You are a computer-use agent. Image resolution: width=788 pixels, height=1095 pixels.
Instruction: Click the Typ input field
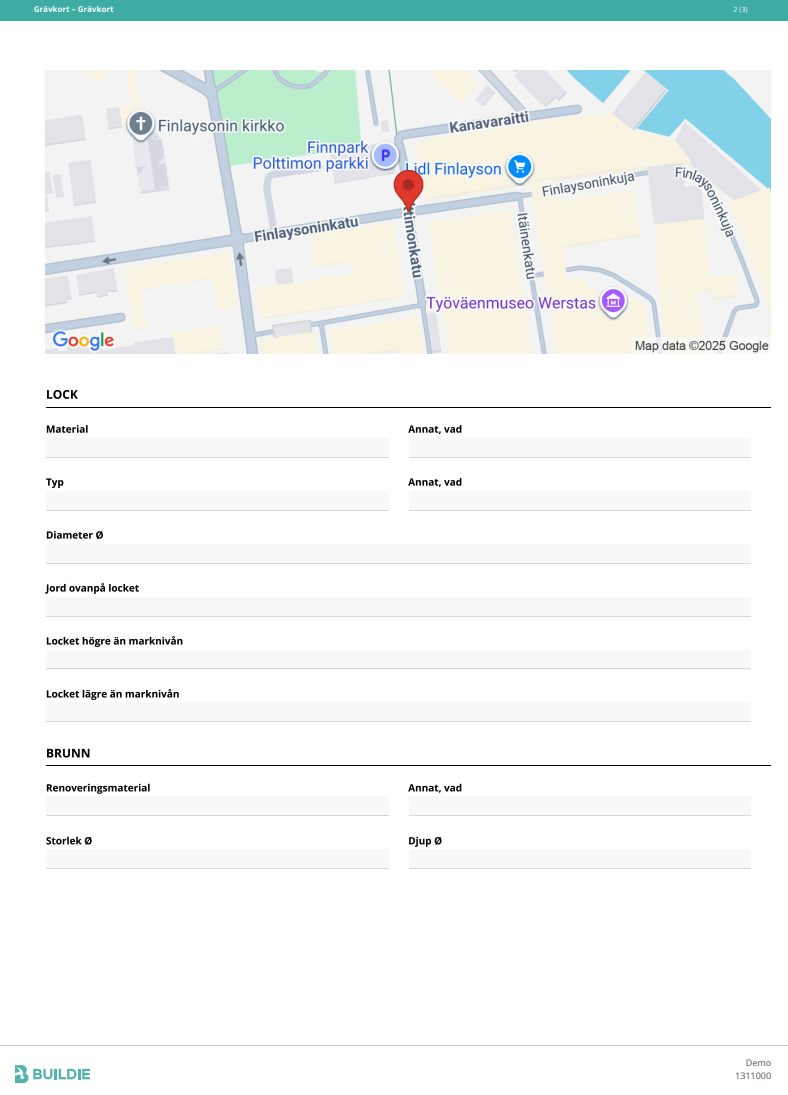(217, 501)
